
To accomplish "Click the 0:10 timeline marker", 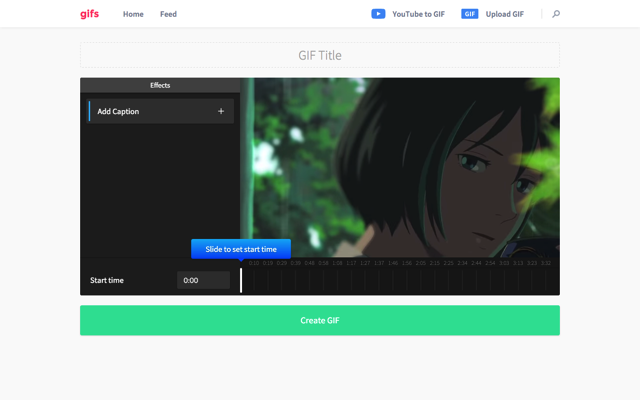I will [x=254, y=263].
